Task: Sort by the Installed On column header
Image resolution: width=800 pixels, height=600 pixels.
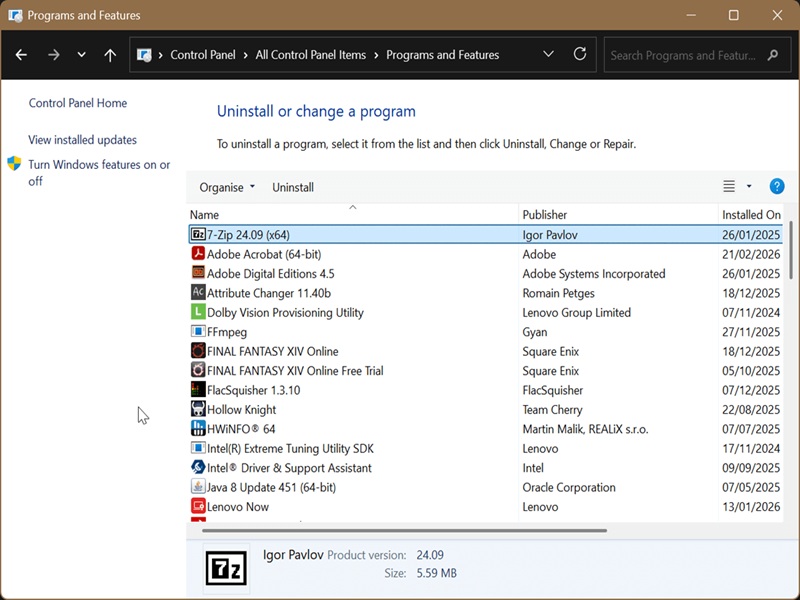Action: click(x=751, y=214)
